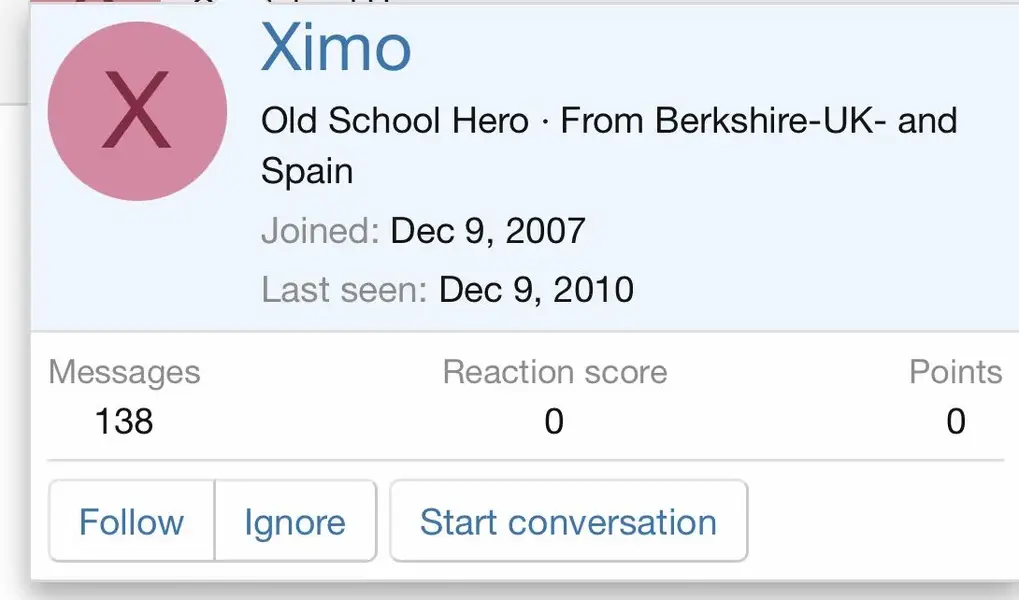Click the letter X inside the avatar circle

(137, 110)
